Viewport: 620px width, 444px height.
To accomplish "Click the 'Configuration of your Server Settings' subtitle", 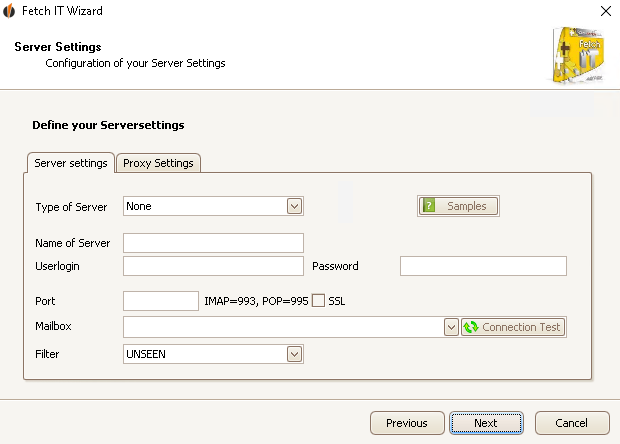I will [x=135, y=63].
